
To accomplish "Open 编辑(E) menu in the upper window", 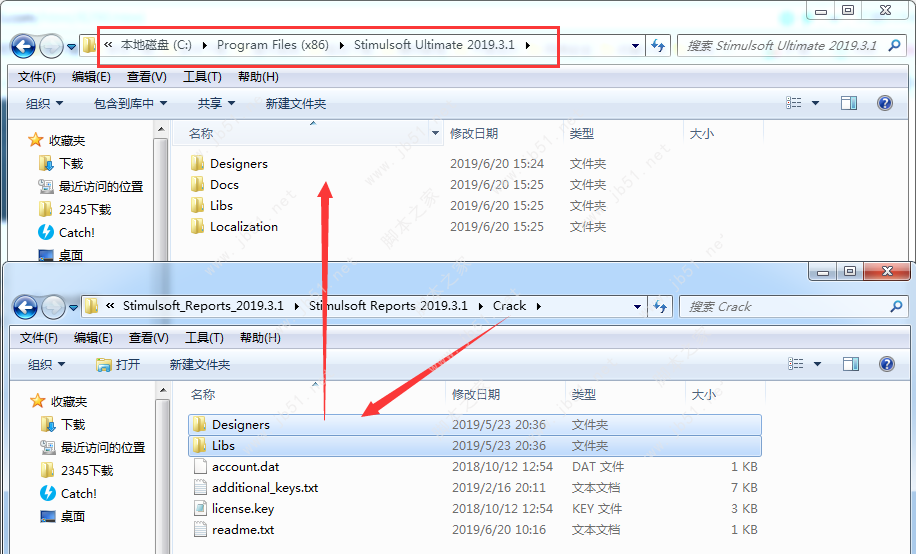I will [x=91, y=77].
